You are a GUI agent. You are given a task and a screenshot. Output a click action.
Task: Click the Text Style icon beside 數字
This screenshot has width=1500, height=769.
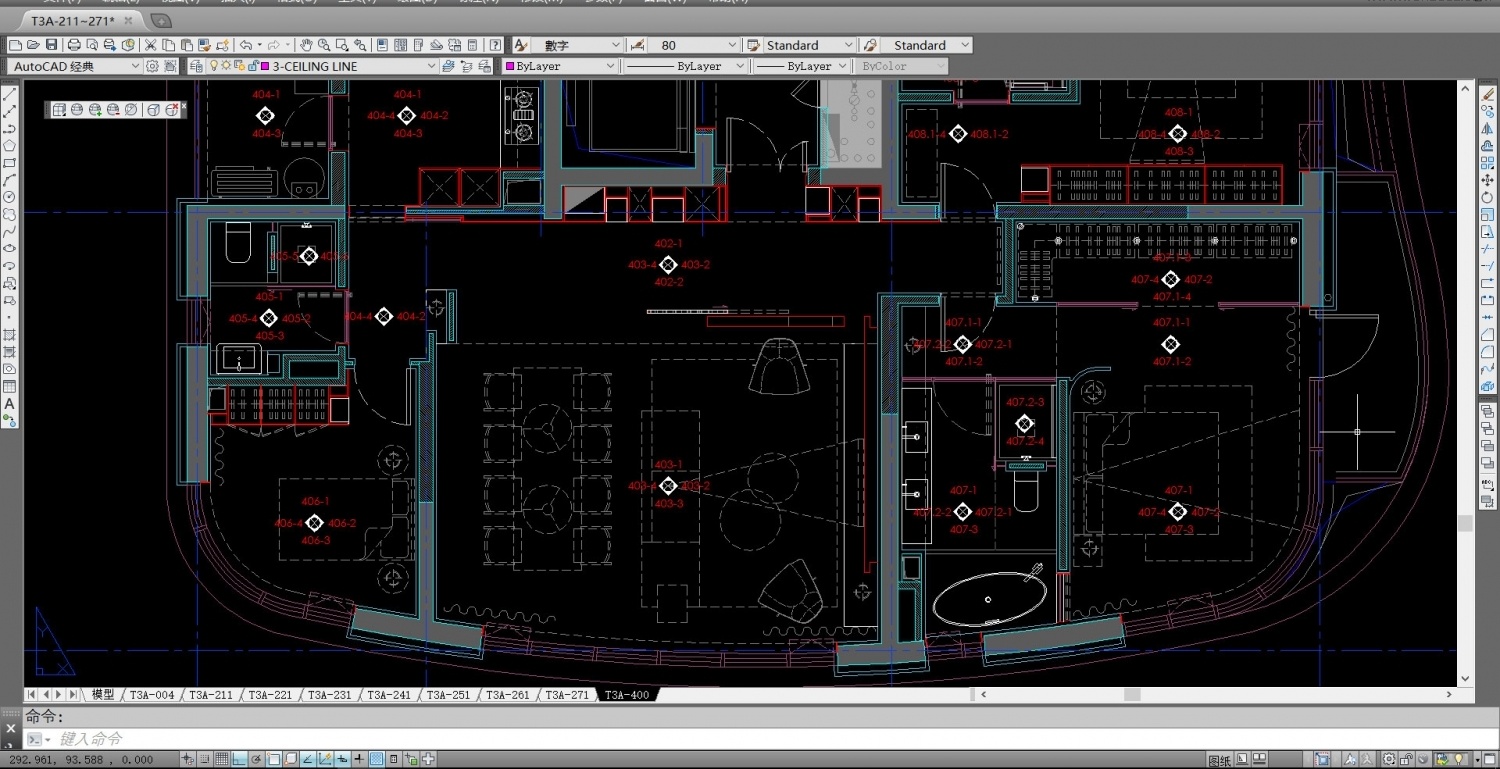(x=520, y=45)
